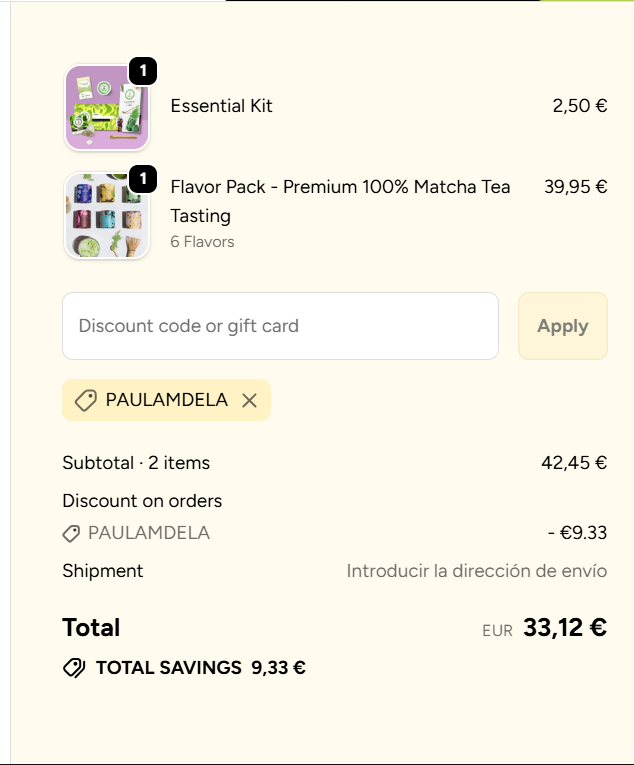Click the shipping address prompt text
Screen dimensions: 634x765
point(476,571)
